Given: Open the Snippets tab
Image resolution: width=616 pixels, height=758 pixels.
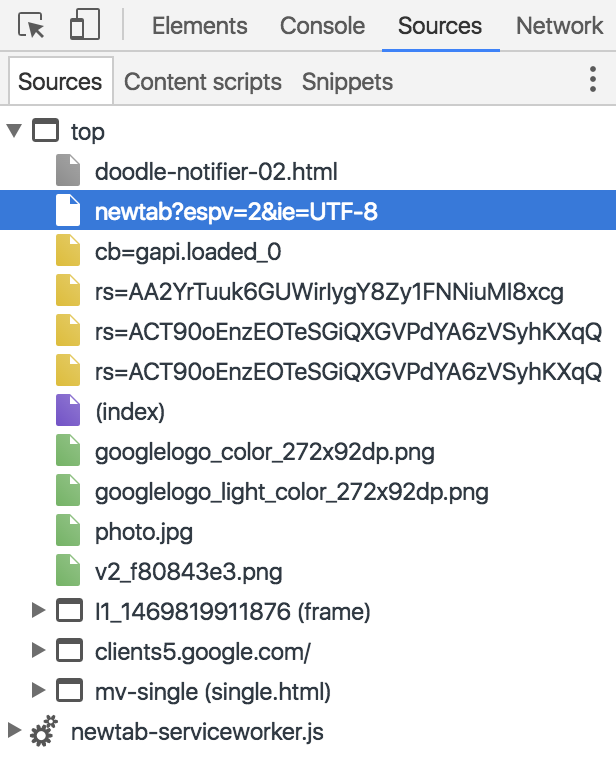Looking at the screenshot, I should (x=347, y=82).
